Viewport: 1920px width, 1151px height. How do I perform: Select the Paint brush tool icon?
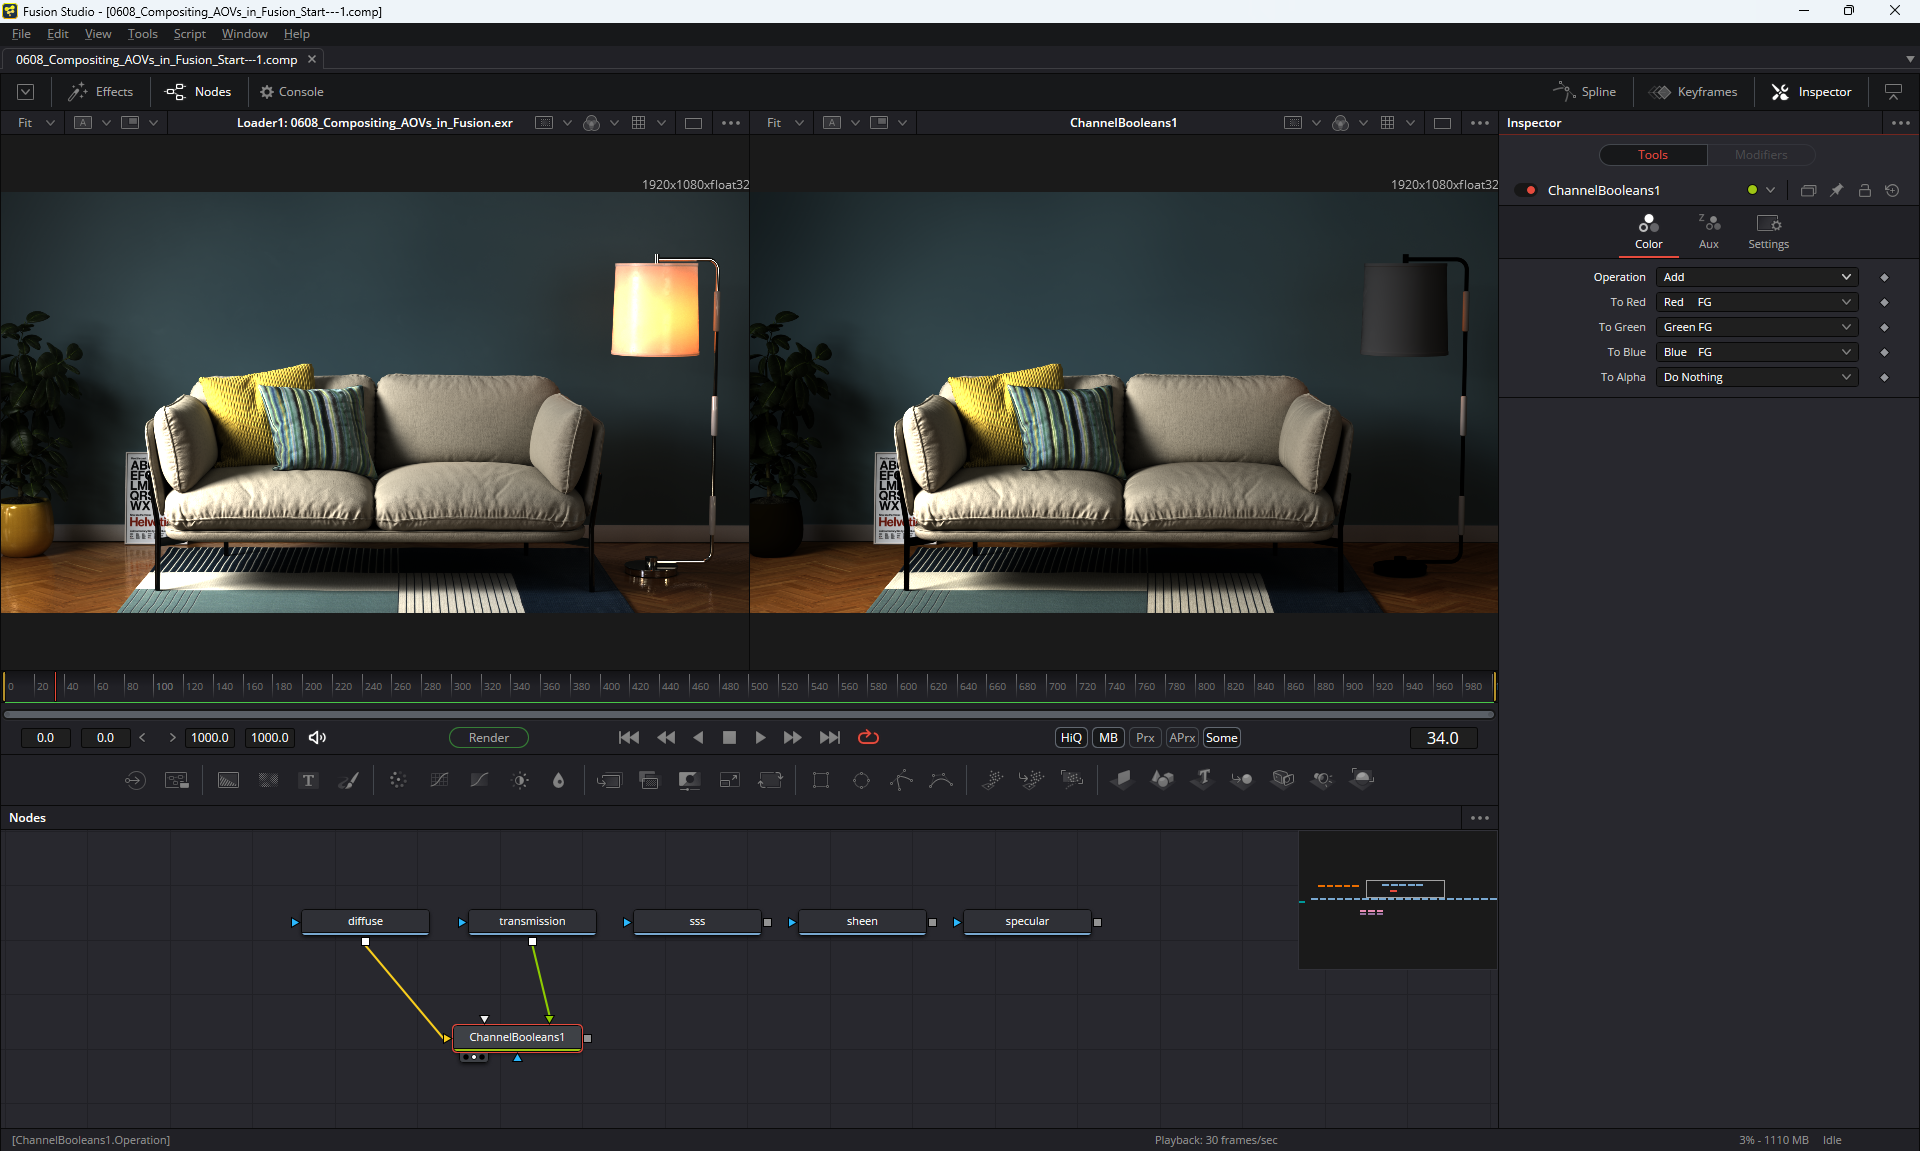point(348,780)
